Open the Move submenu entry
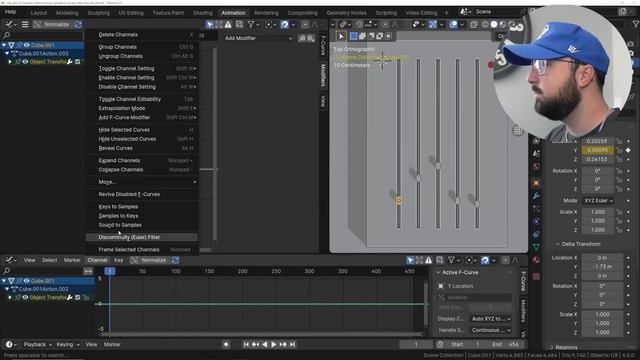The height and width of the screenshot is (360, 640). pyautogui.click(x=142, y=182)
